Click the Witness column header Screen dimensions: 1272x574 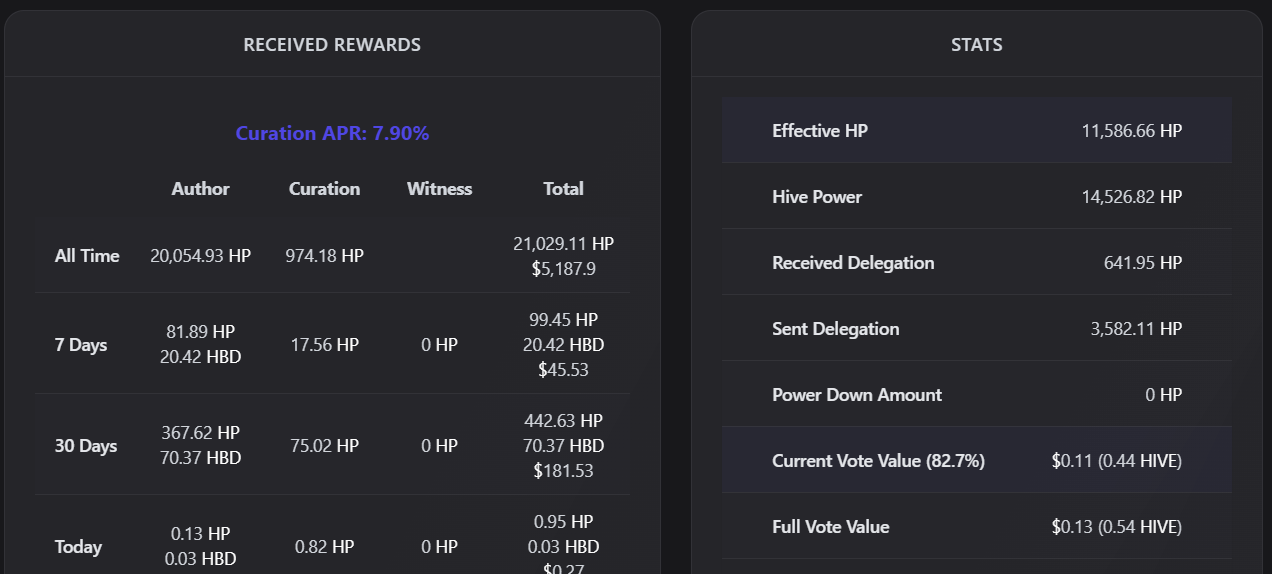(439, 189)
